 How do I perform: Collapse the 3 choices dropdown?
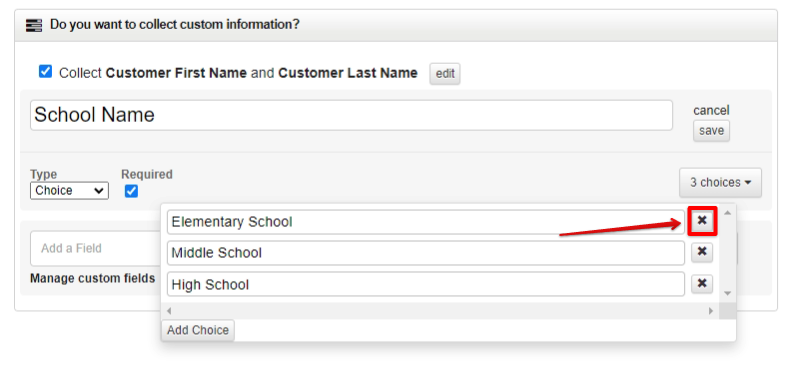pos(720,182)
